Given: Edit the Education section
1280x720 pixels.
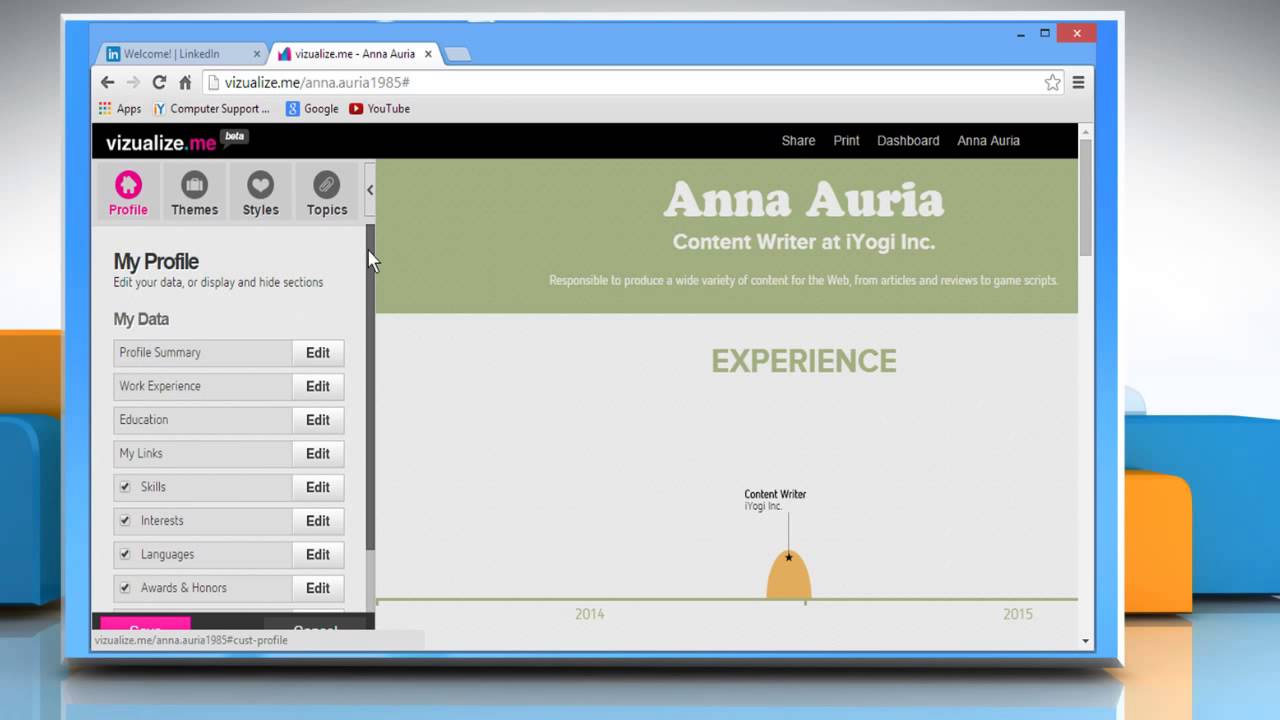Looking at the screenshot, I should 318,420.
